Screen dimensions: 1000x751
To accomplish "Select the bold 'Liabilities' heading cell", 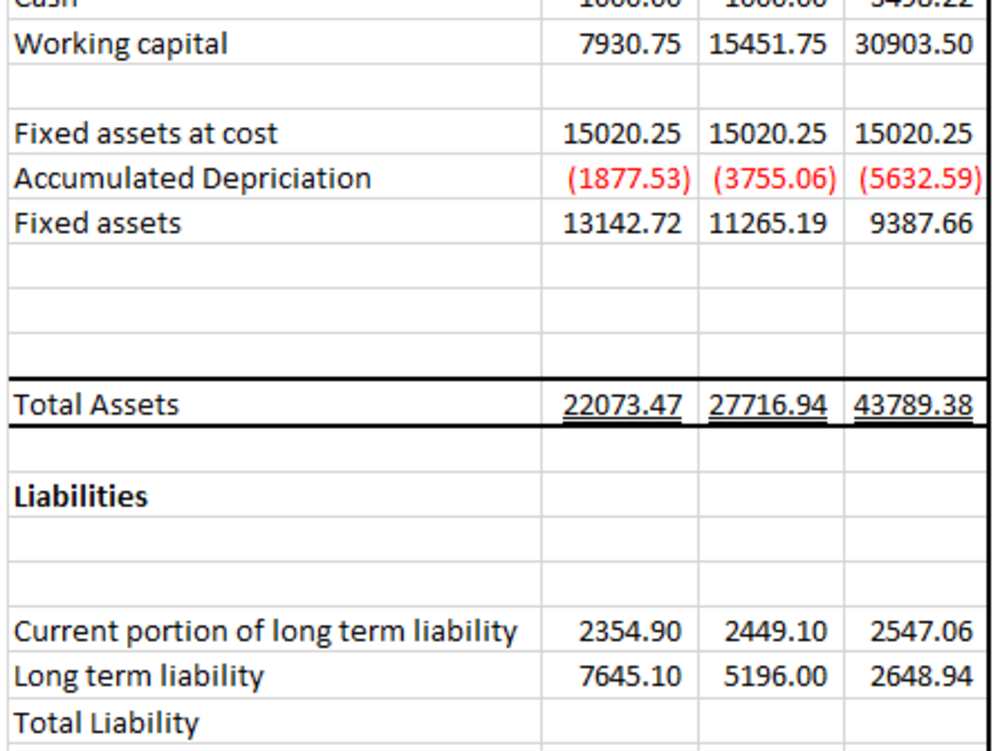I will tap(275, 495).
